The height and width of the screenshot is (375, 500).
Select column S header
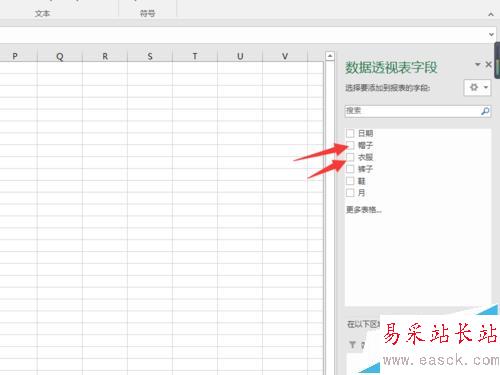150,56
